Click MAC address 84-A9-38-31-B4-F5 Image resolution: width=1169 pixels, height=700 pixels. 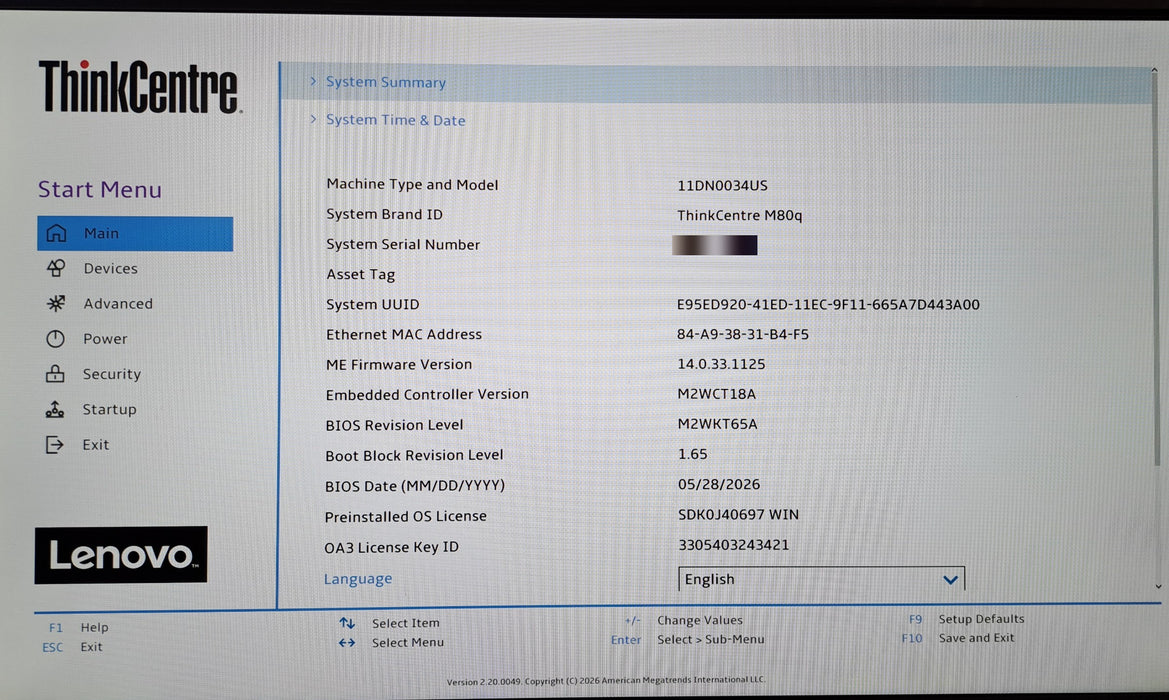point(743,334)
